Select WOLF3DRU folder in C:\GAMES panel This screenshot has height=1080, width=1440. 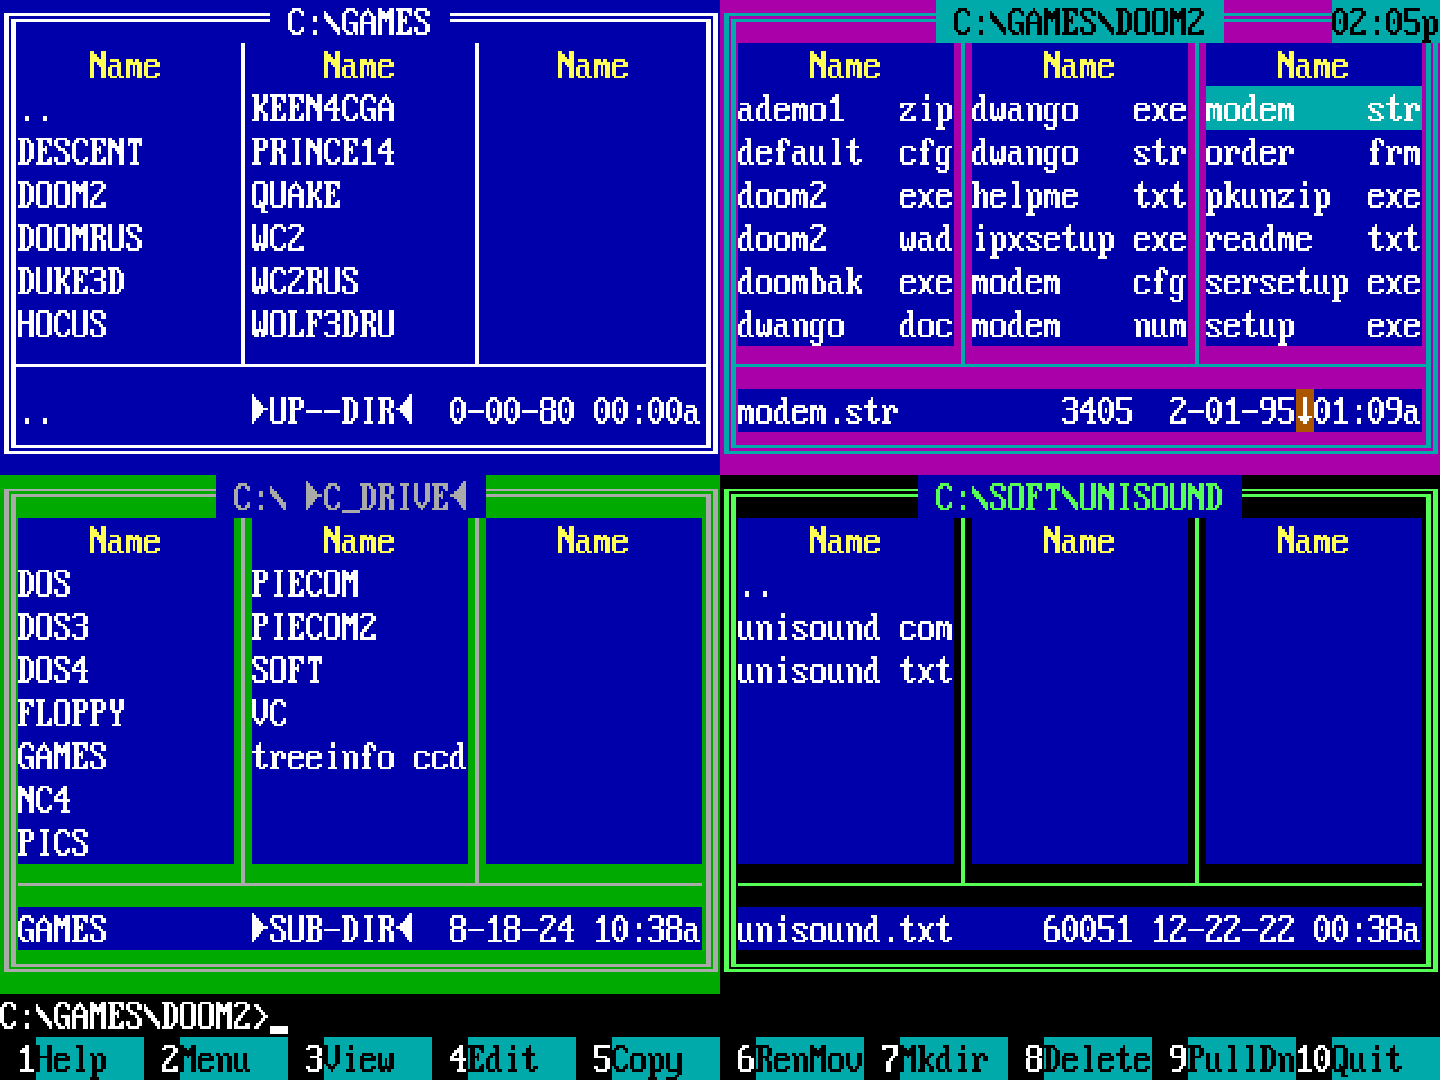(360, 324)
